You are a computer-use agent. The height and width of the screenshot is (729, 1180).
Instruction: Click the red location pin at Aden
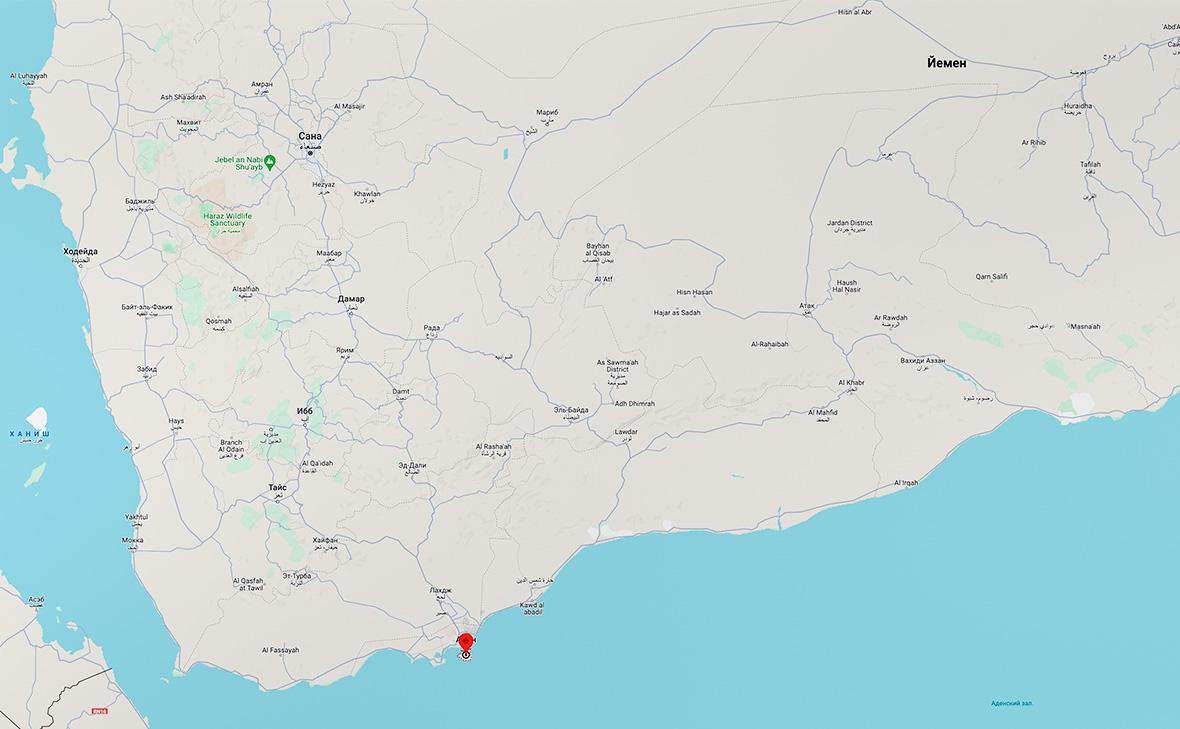coord(466,642)
